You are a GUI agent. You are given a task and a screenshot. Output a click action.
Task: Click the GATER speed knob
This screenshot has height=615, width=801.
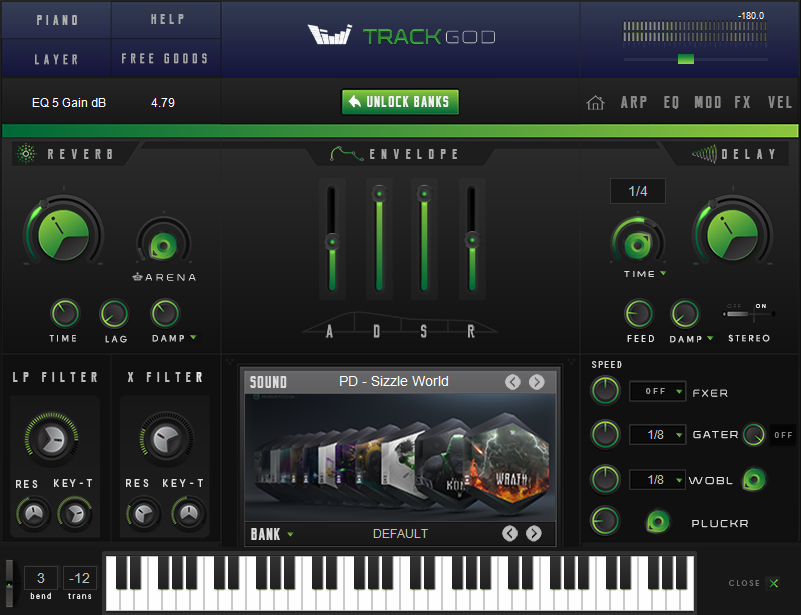(x=605, y=435)
